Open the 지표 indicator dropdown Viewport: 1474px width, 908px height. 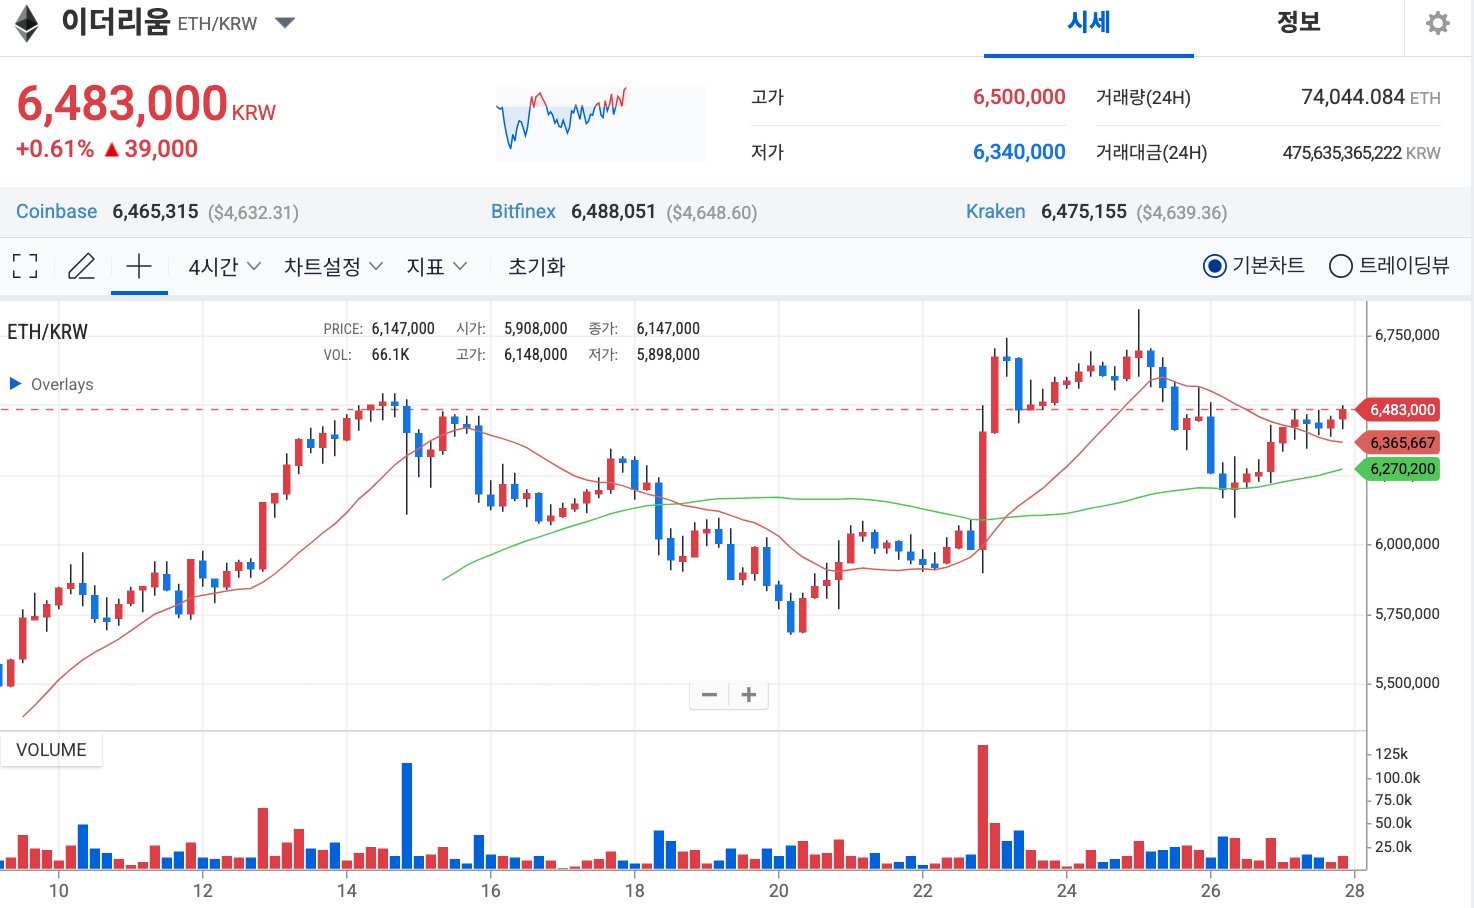(x=436, y=265)
